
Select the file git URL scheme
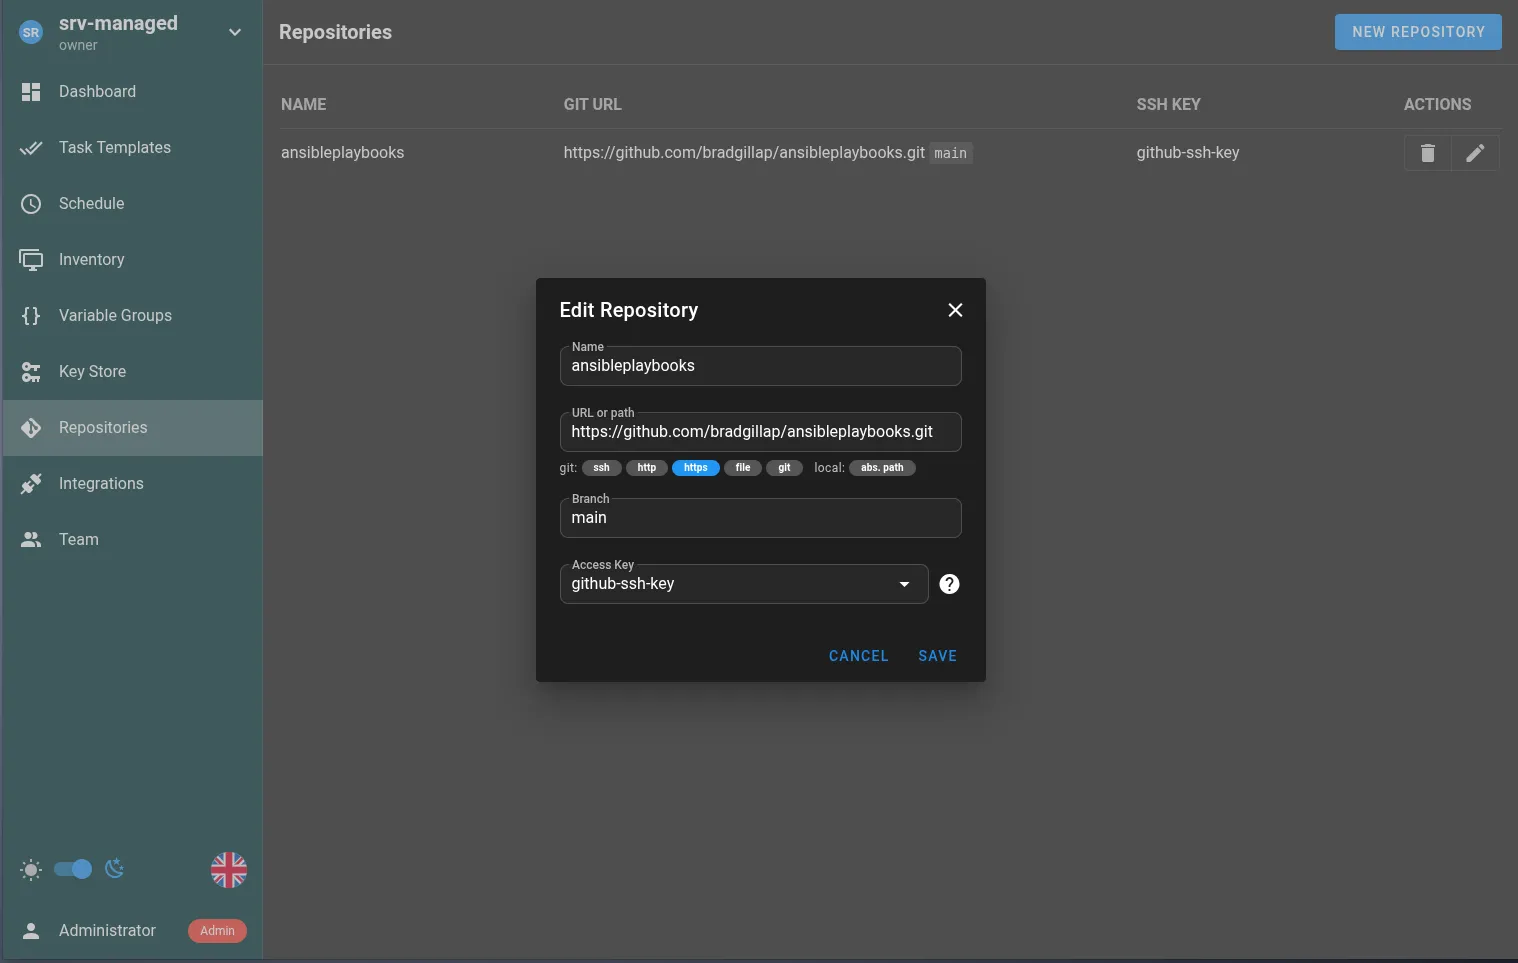(742, 467)
